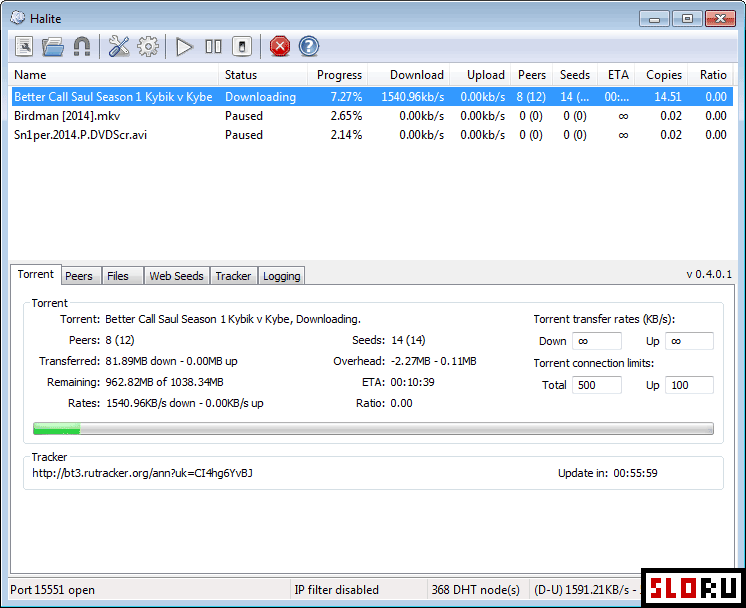Minimize the Halite window

(x=654, y=19)
